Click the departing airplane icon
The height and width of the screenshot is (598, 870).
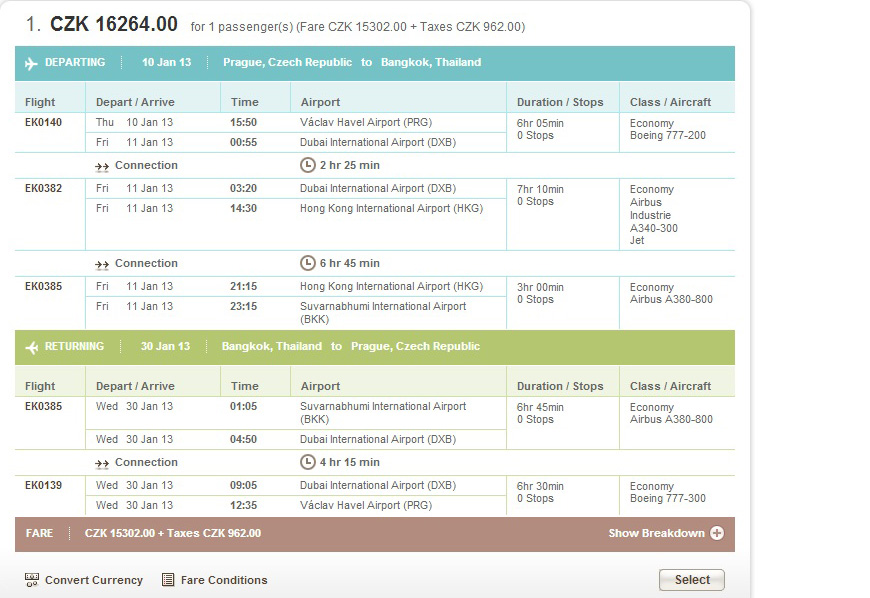coord(31,63)
